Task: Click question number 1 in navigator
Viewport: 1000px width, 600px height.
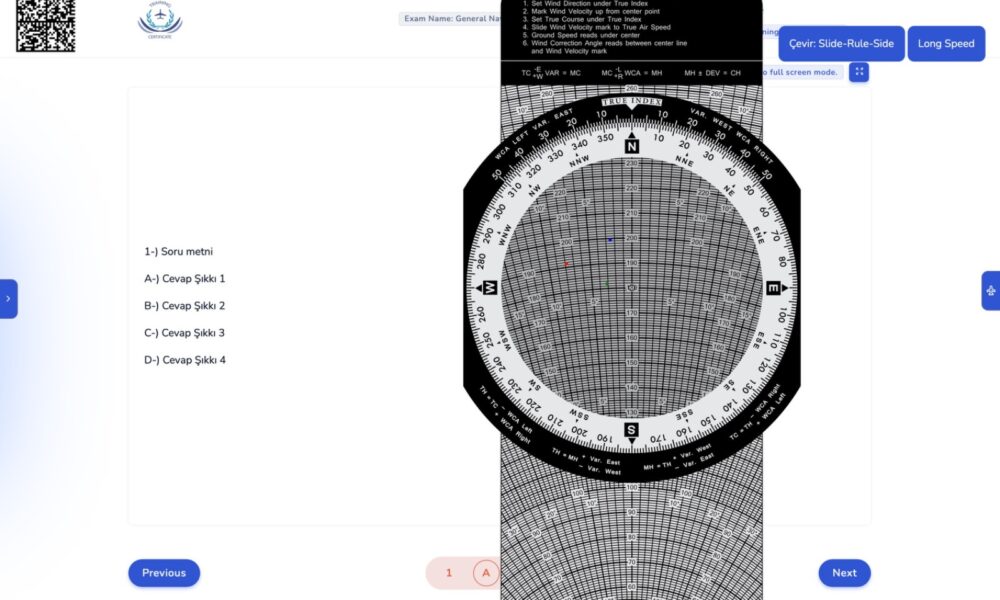Action: click(x=449, y=573)
